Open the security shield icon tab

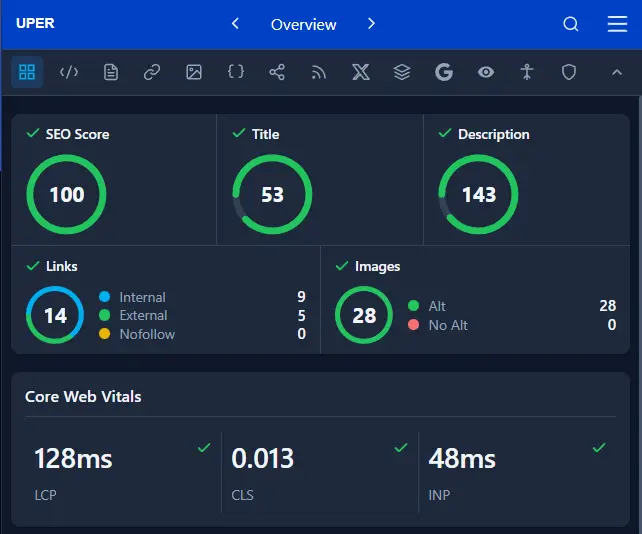pos(569,72)
